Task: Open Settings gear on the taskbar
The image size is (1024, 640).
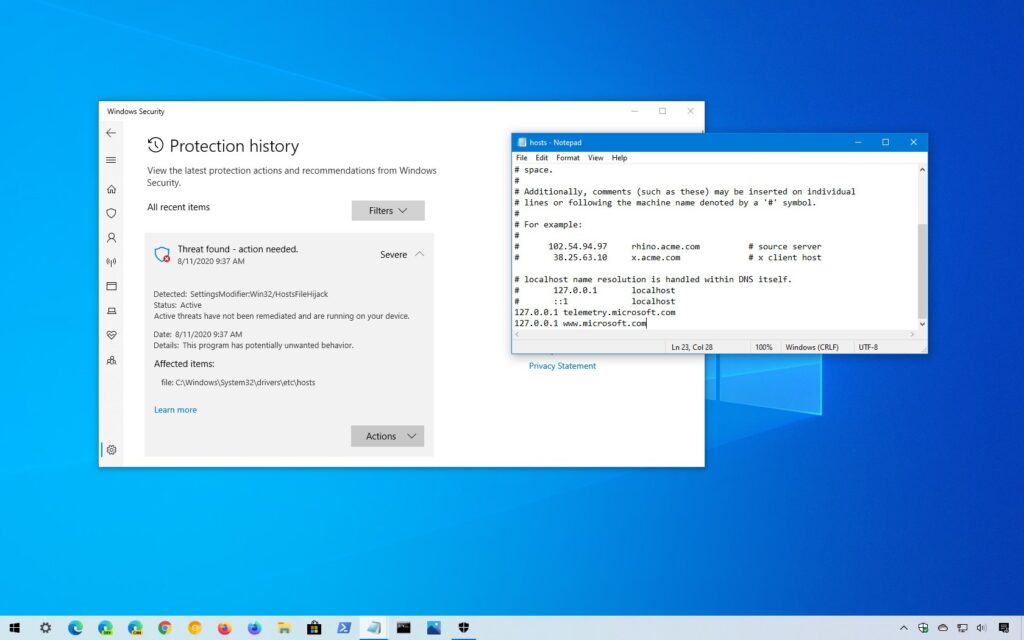Action: click(45, 628)
